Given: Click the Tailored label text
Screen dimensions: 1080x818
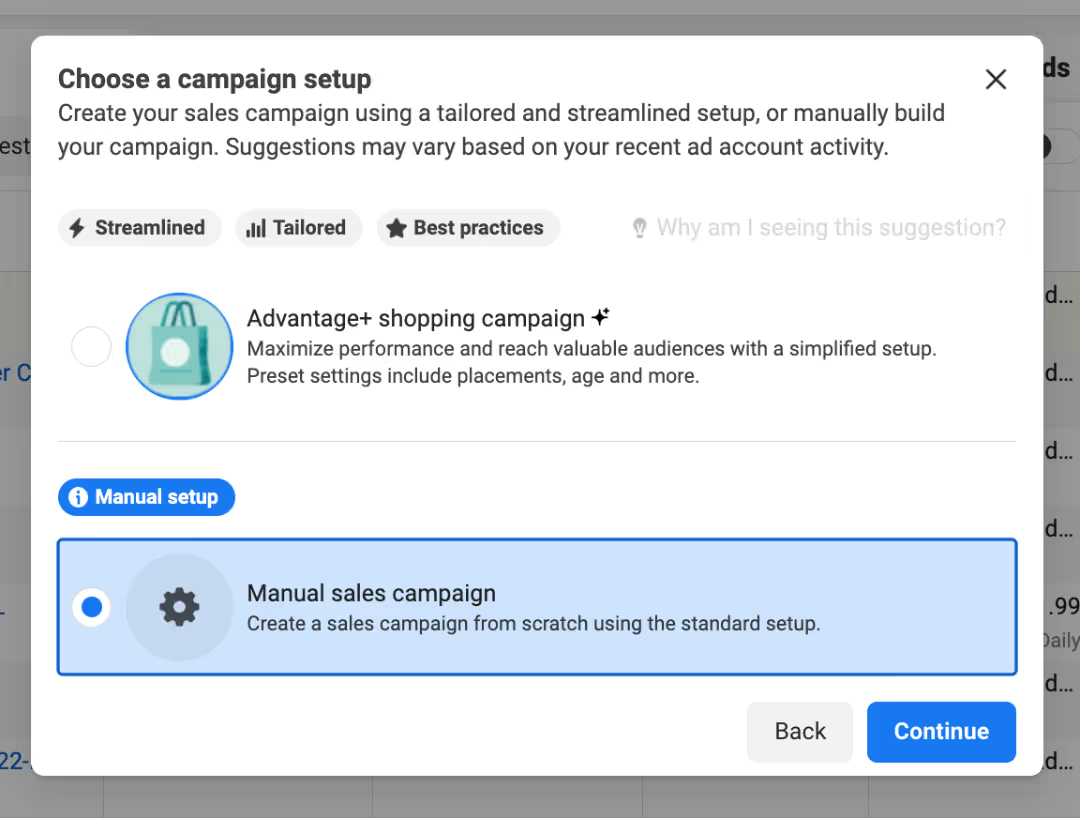Looking at the screenshot, I should point(309,228).
